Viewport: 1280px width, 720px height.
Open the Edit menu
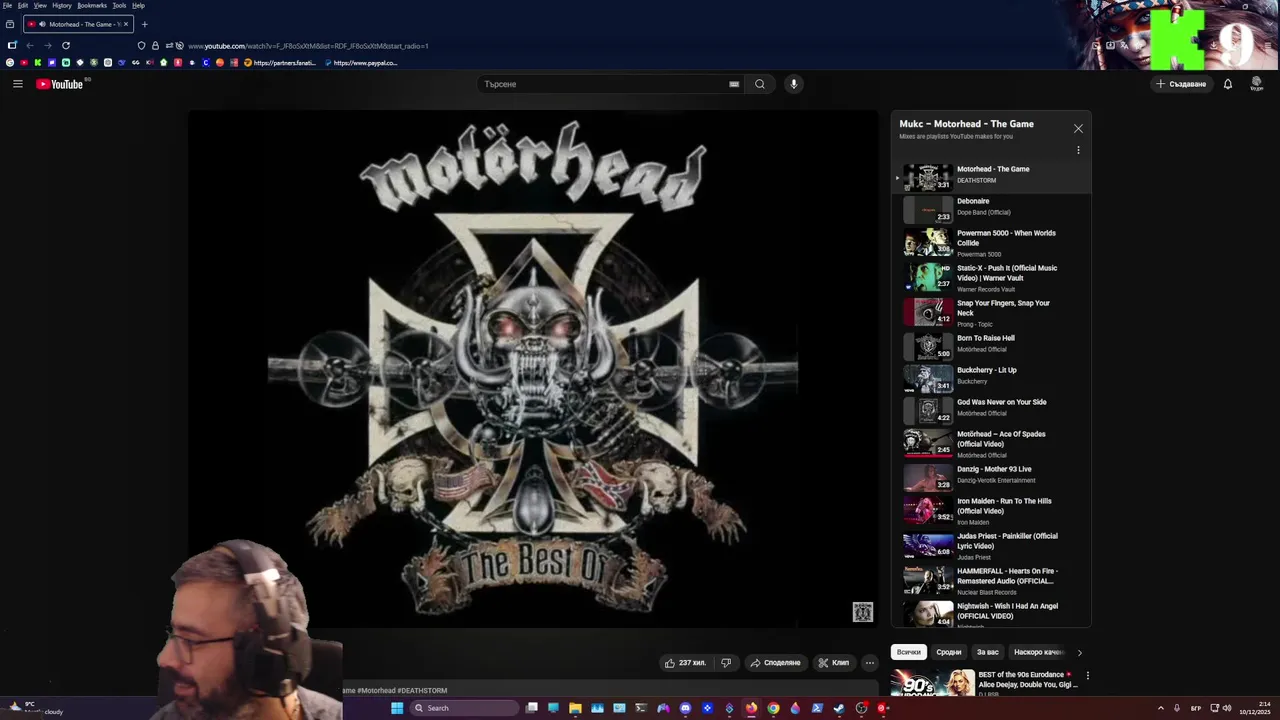click(23, 5)
